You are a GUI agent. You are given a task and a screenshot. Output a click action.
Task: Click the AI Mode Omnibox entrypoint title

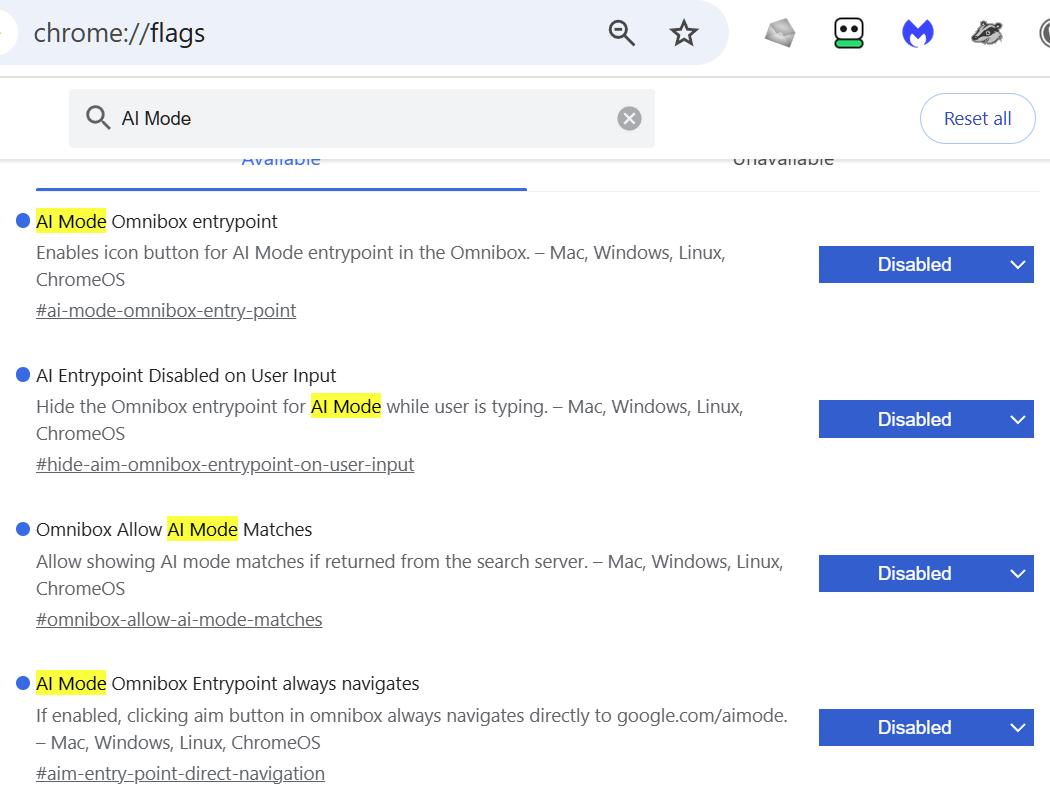(157, 222)
